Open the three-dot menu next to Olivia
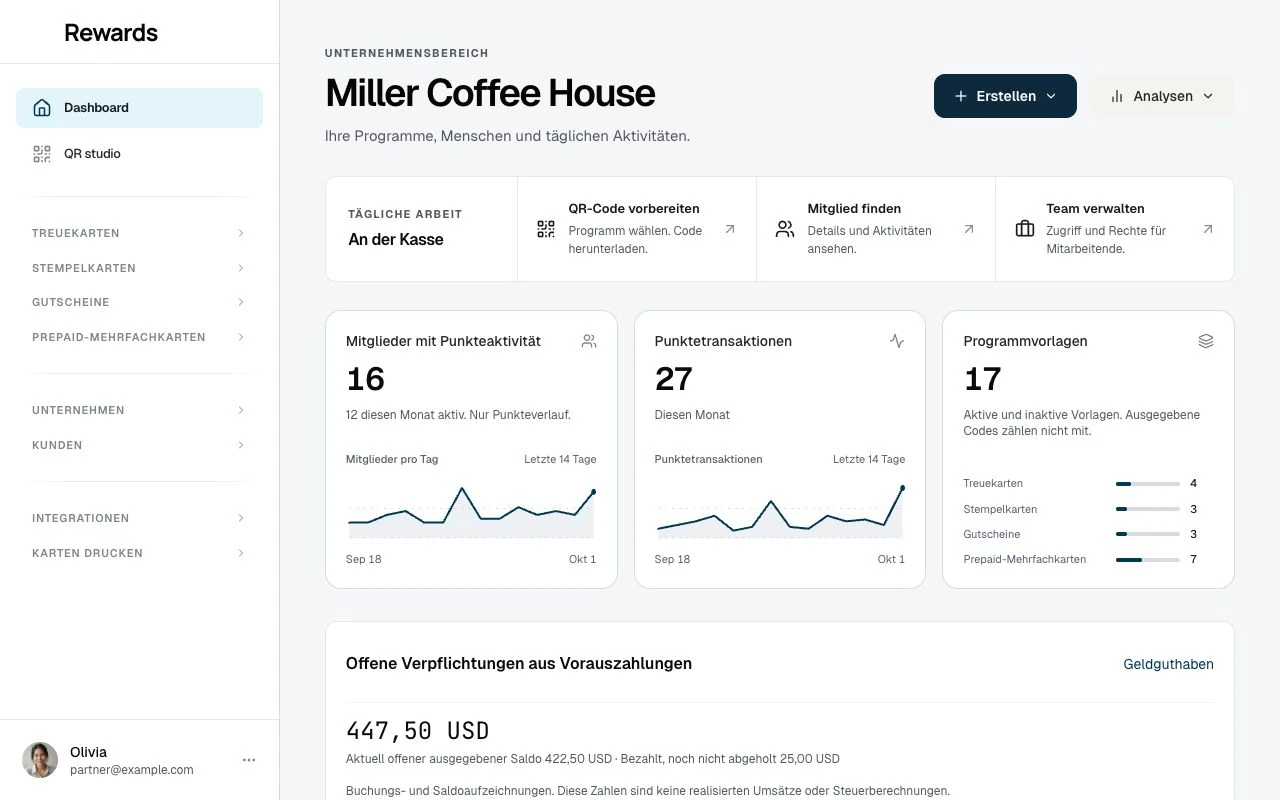Screen dimensions: 1280x800 click(x=249, y=760)
